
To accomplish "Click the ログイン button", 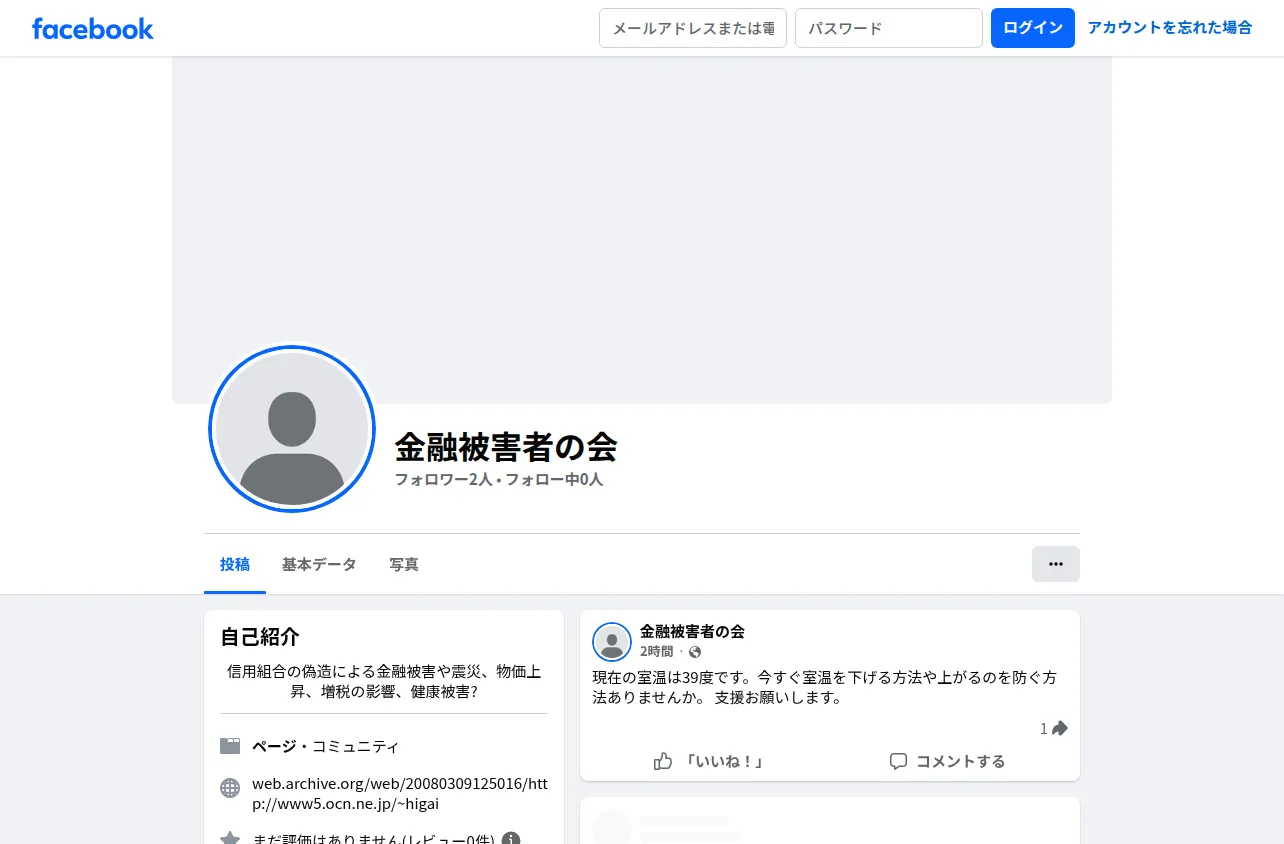I will click(x=1033, y=28).
